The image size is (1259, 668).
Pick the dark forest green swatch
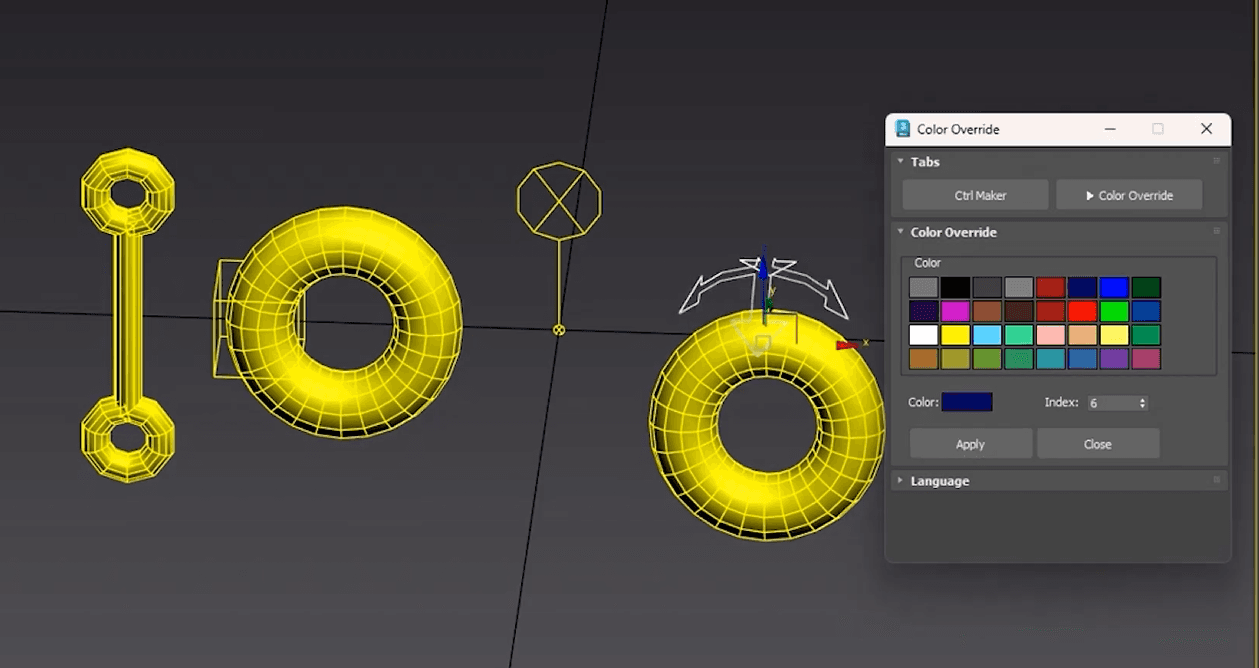click(x=1146, y=288)
